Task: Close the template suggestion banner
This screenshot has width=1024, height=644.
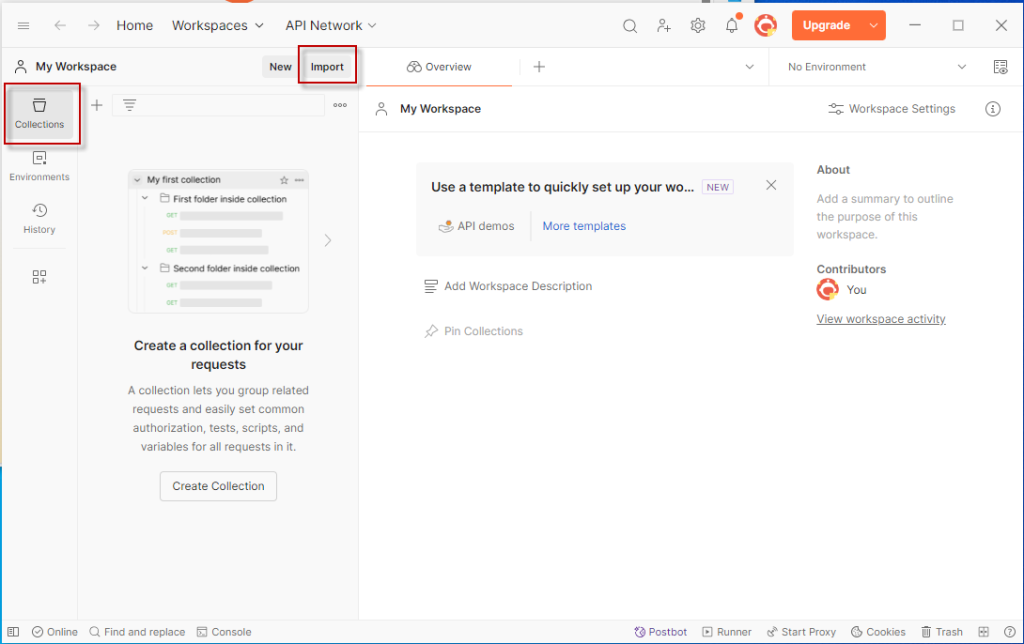Action: coord(771,185)
